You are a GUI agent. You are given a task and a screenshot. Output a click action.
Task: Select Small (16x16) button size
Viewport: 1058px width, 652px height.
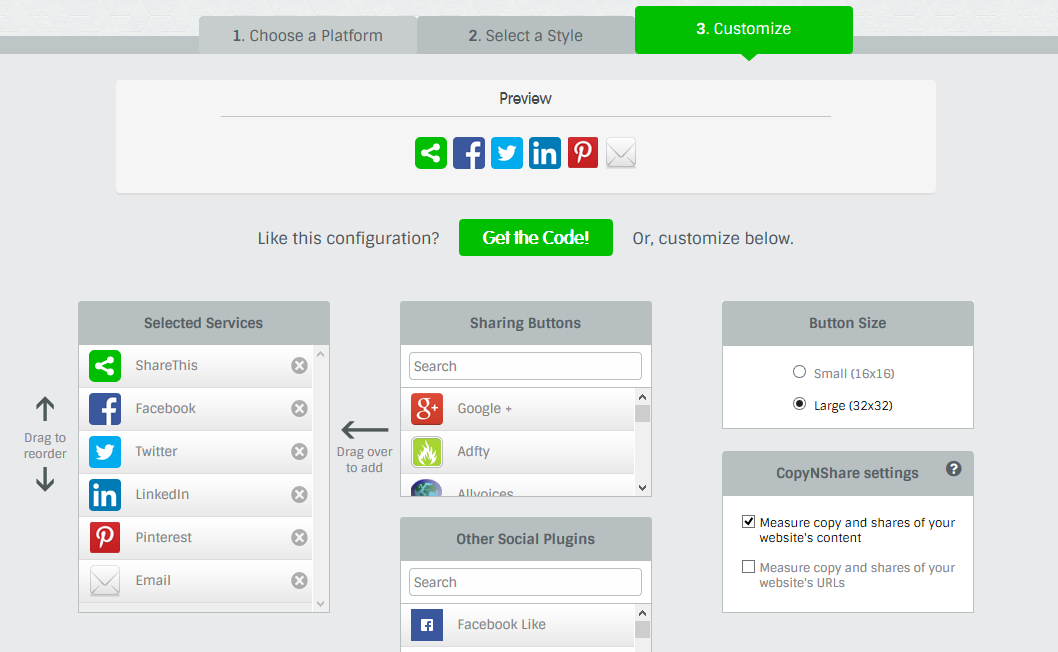tap(799, 372)
